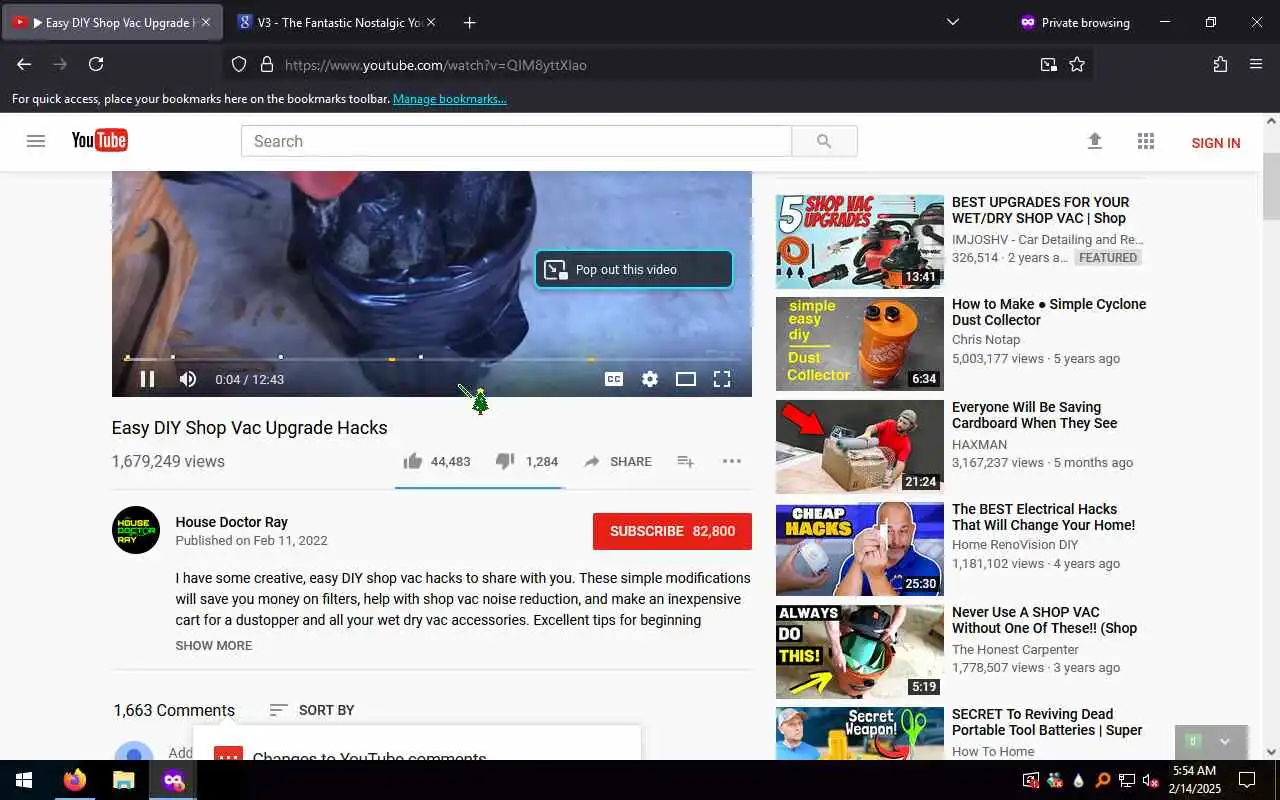Open the network tray icon
Viewport: 1280px width, 800px height.
coord(1127,780)
